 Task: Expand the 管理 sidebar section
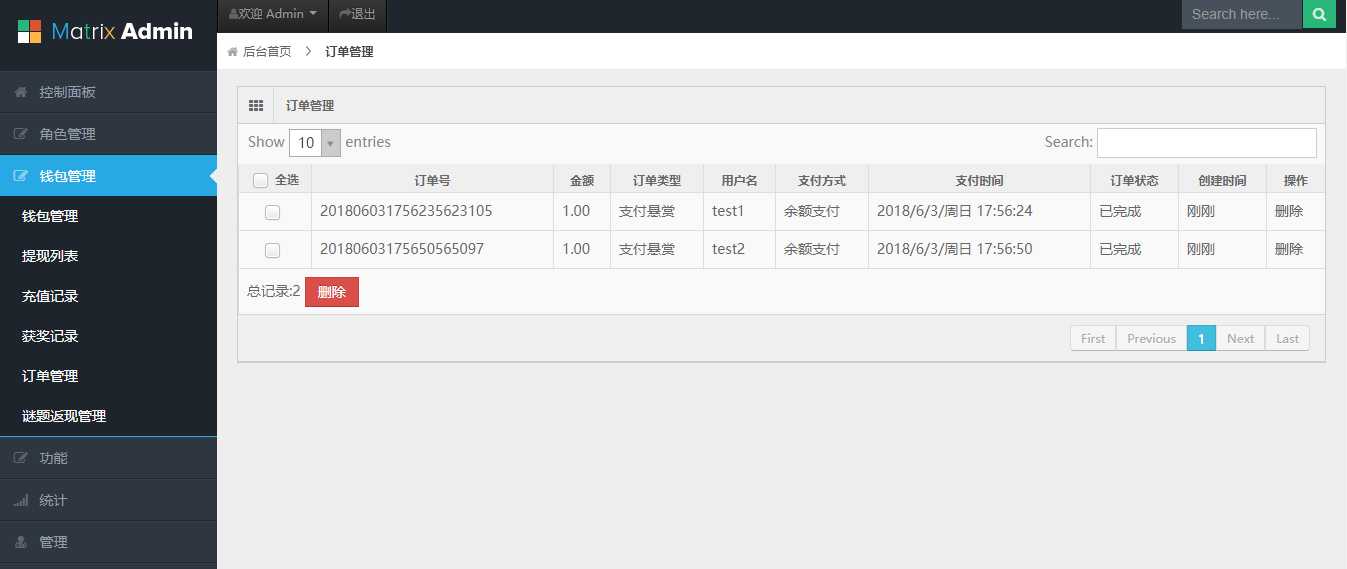click(x=108, y=542)
